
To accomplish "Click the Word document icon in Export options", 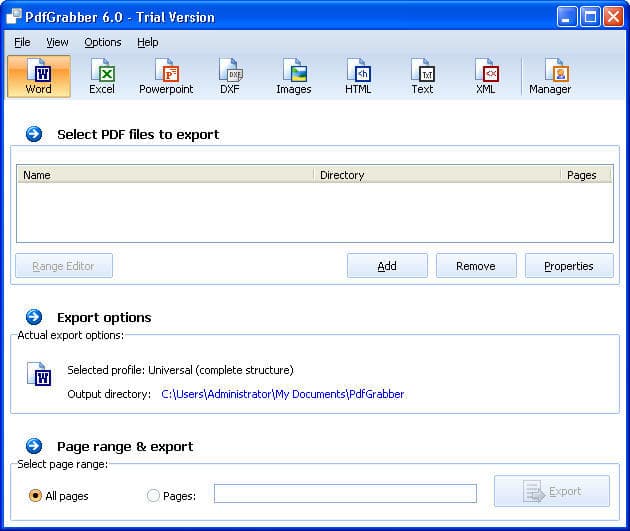I will coord(39,374).
